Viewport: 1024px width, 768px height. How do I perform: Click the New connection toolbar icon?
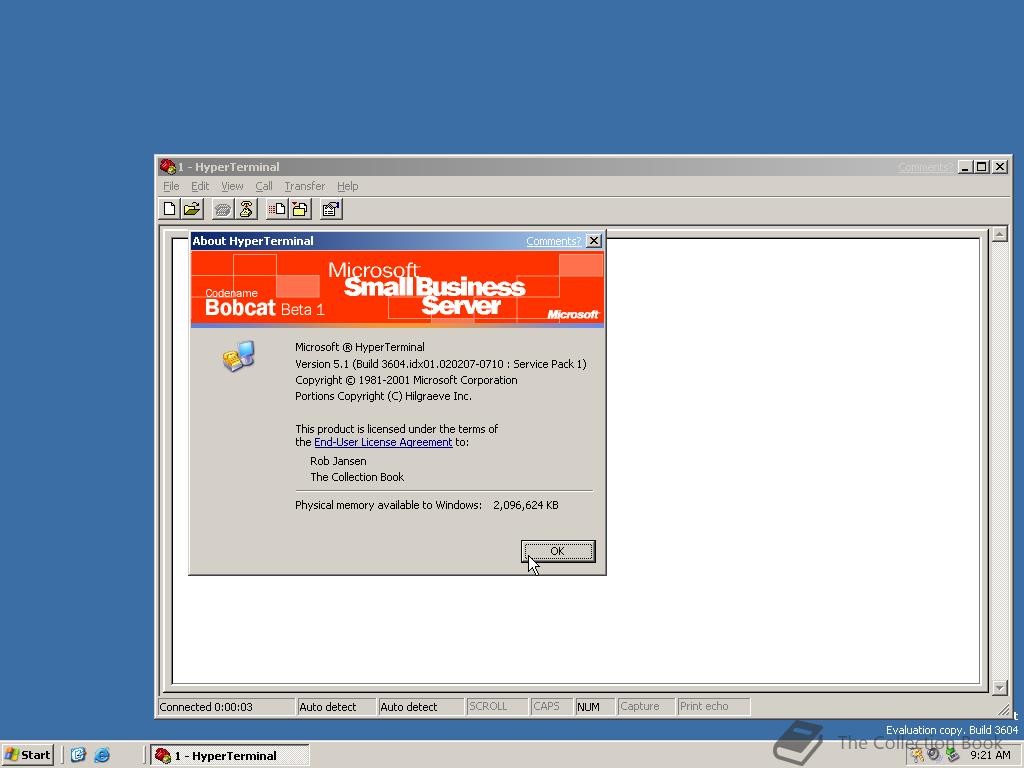pos(169,209)
